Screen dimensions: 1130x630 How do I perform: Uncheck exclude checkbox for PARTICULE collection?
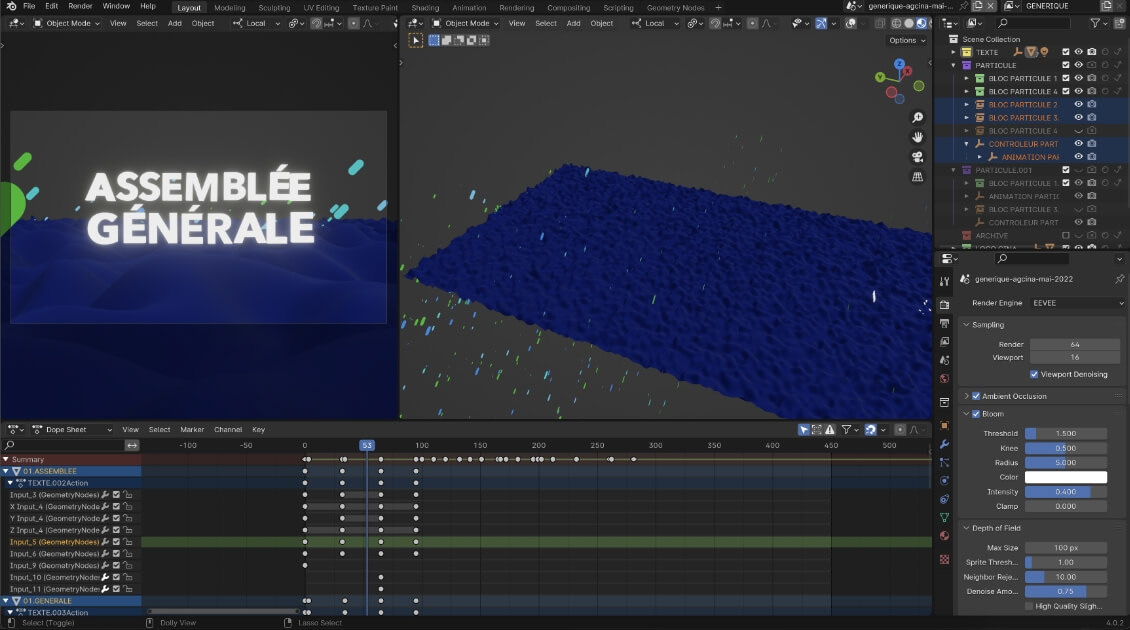point(1066,65)
